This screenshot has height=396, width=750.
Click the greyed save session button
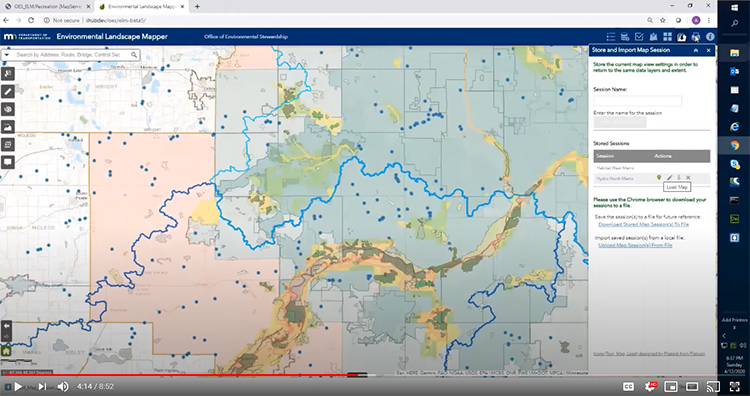[620, 122]
